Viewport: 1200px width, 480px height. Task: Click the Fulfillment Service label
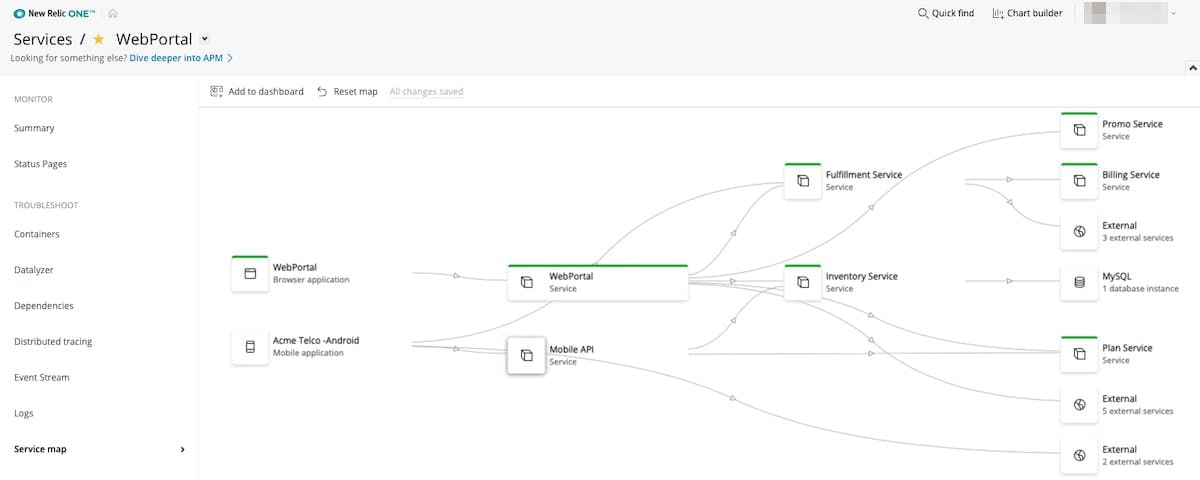point(864,174)
